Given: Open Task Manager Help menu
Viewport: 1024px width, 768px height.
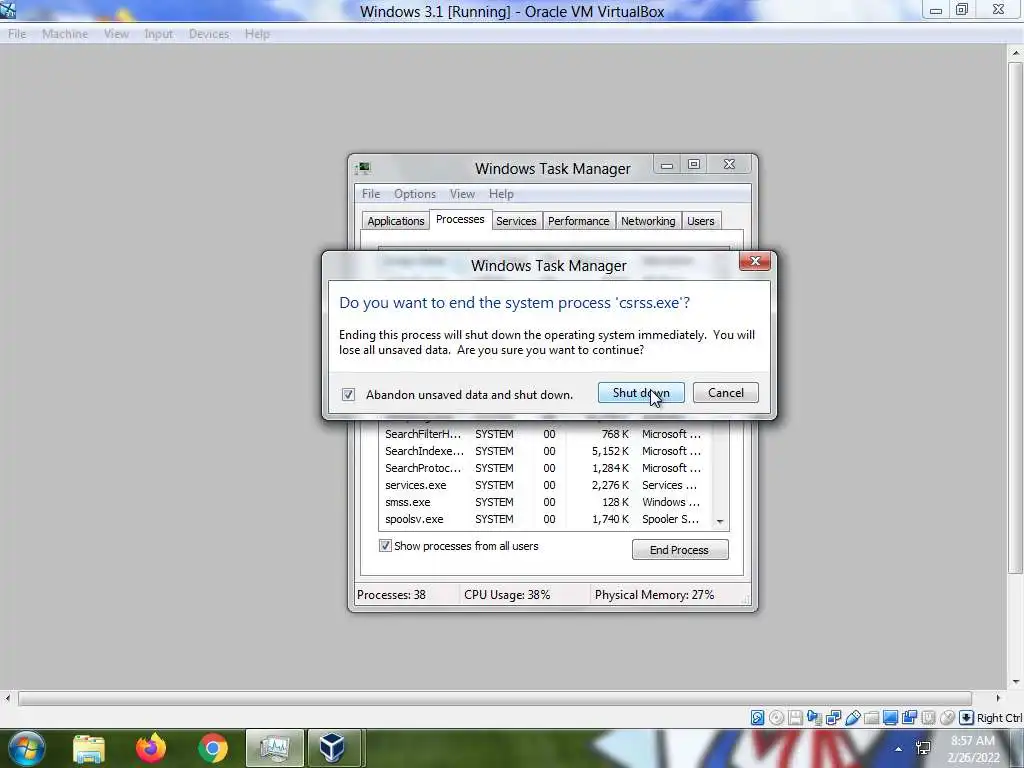Looking at the screenshot, I should point(501,194).
